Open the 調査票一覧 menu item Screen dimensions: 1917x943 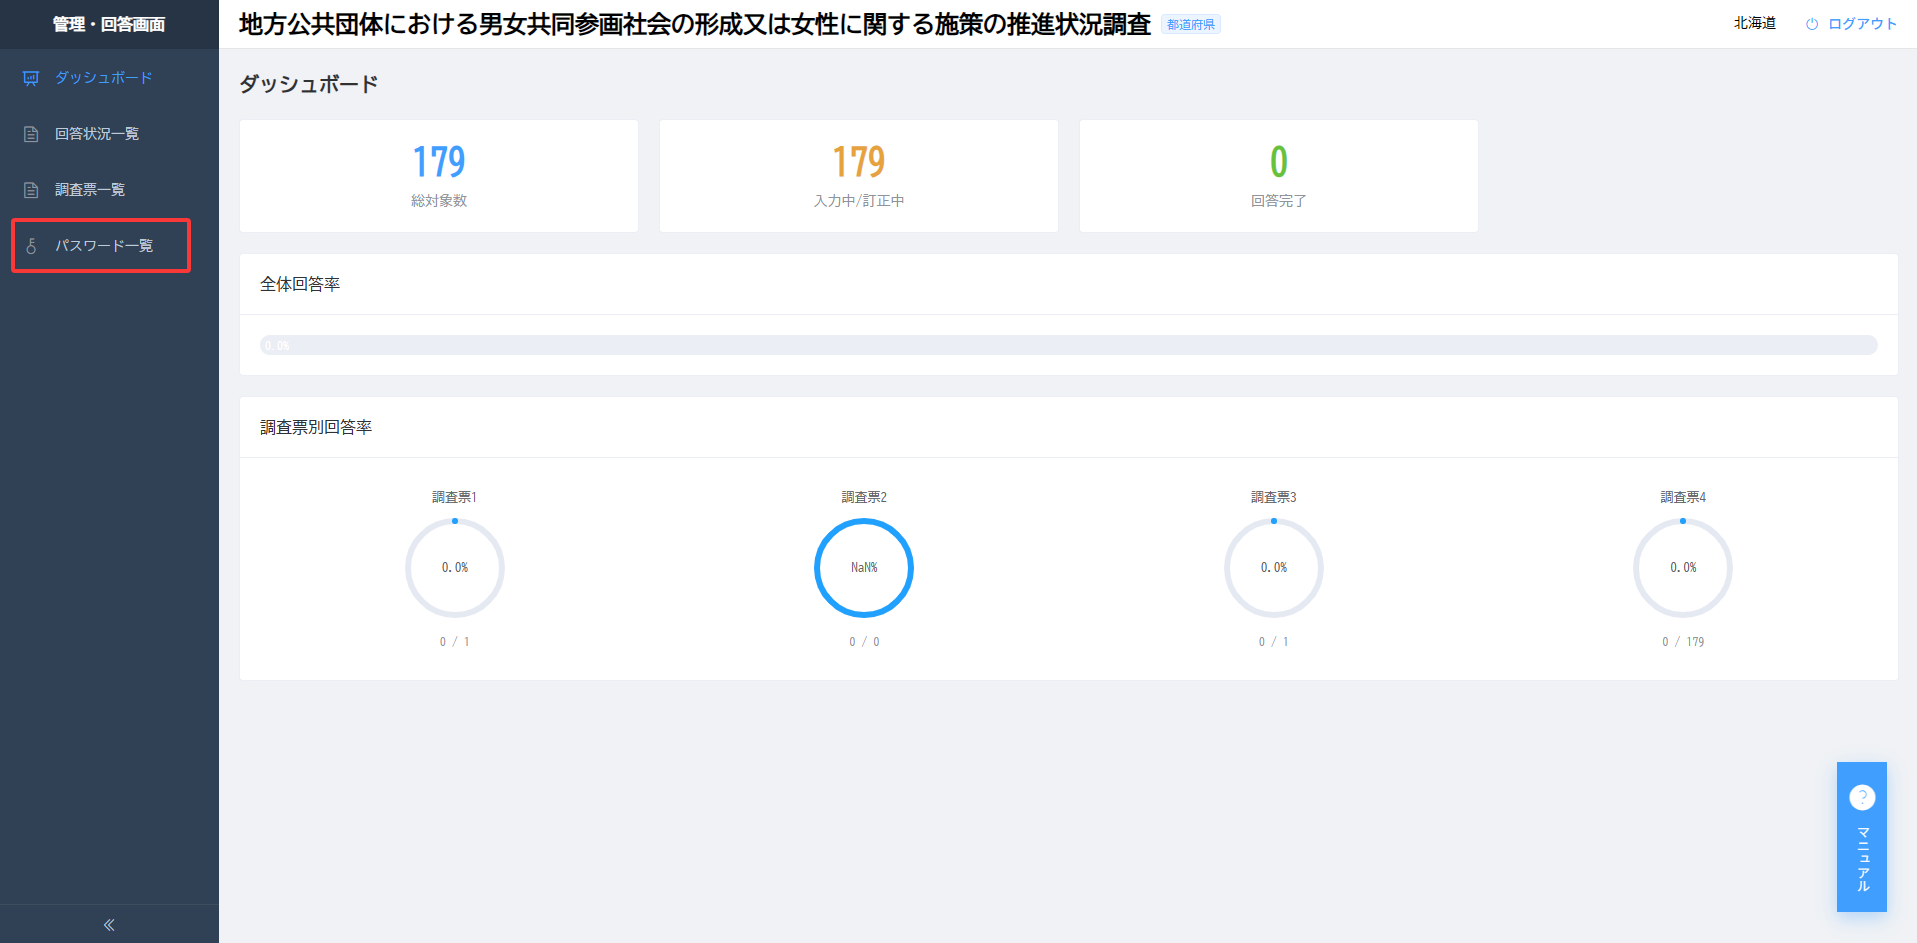pyautogui.click(x=109, y=190)
